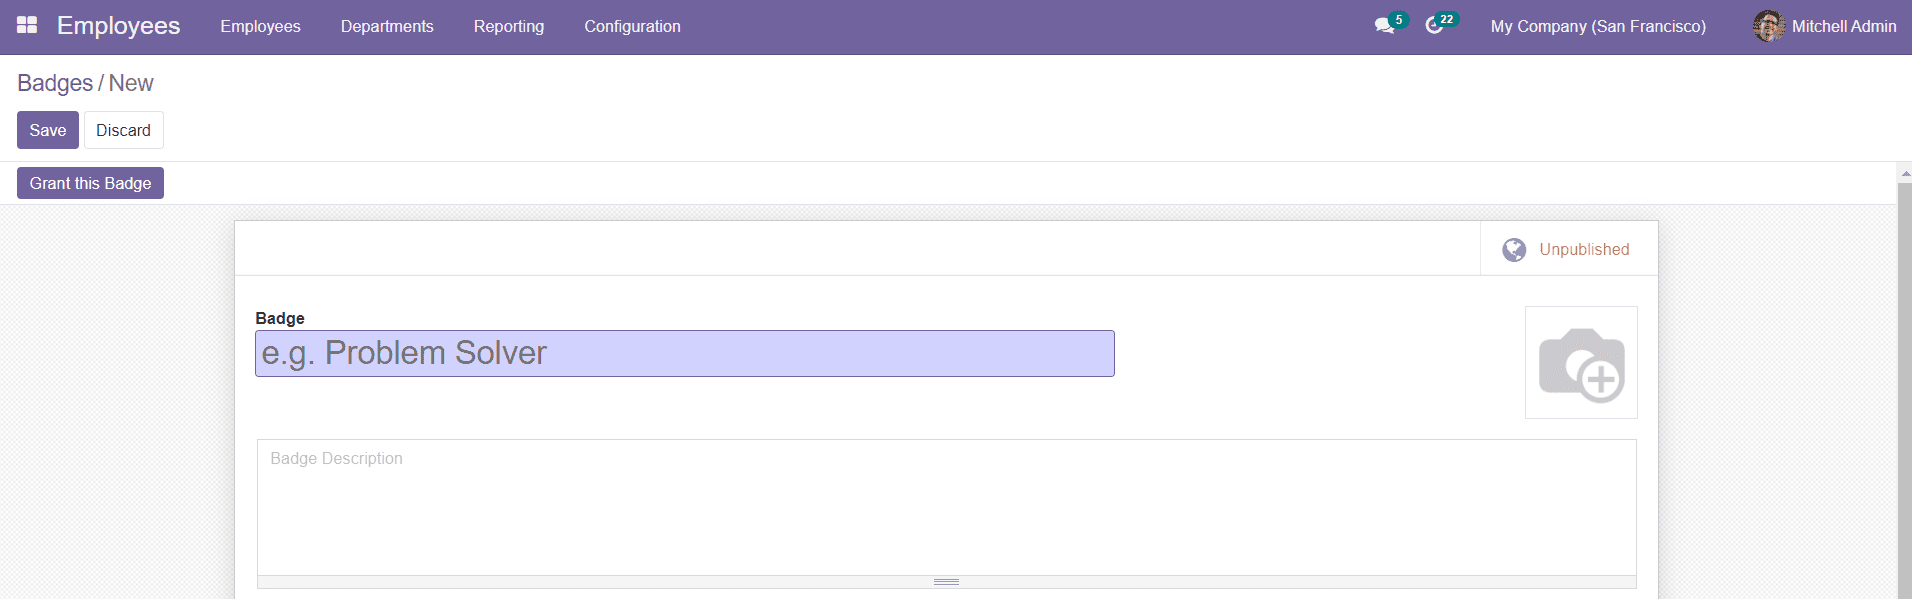
Task: Click the add-photo plus icon on badge image
Action: pyautogui.click(x=1601, y=380)
